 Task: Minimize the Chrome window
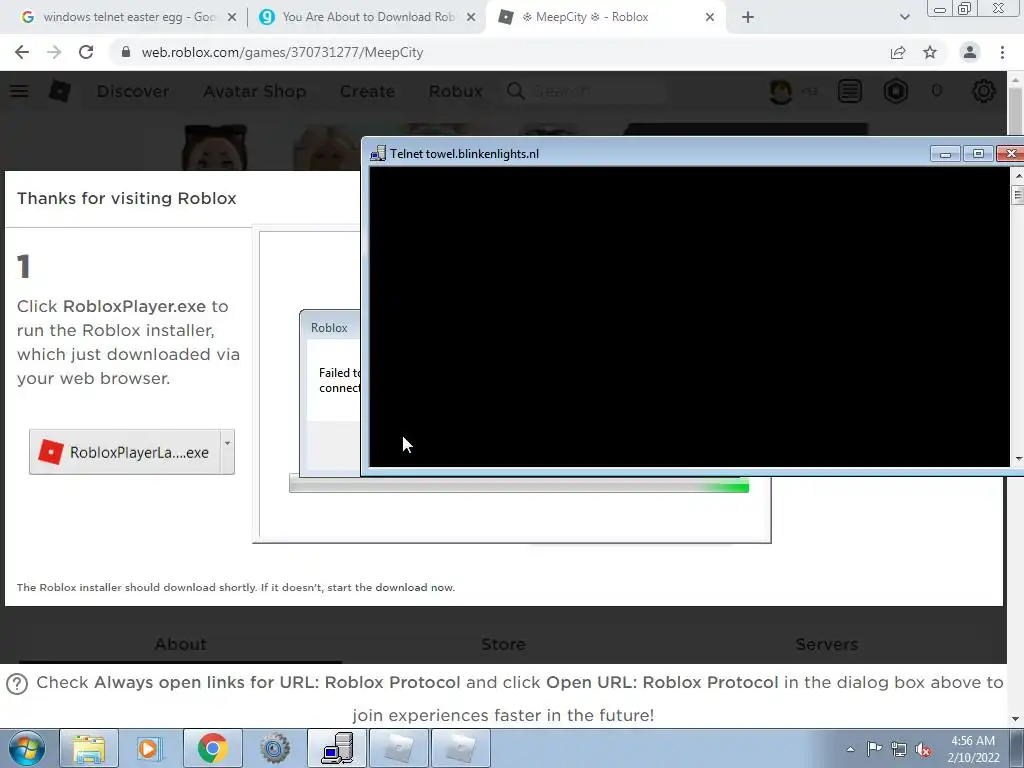[x=940, y=8]
